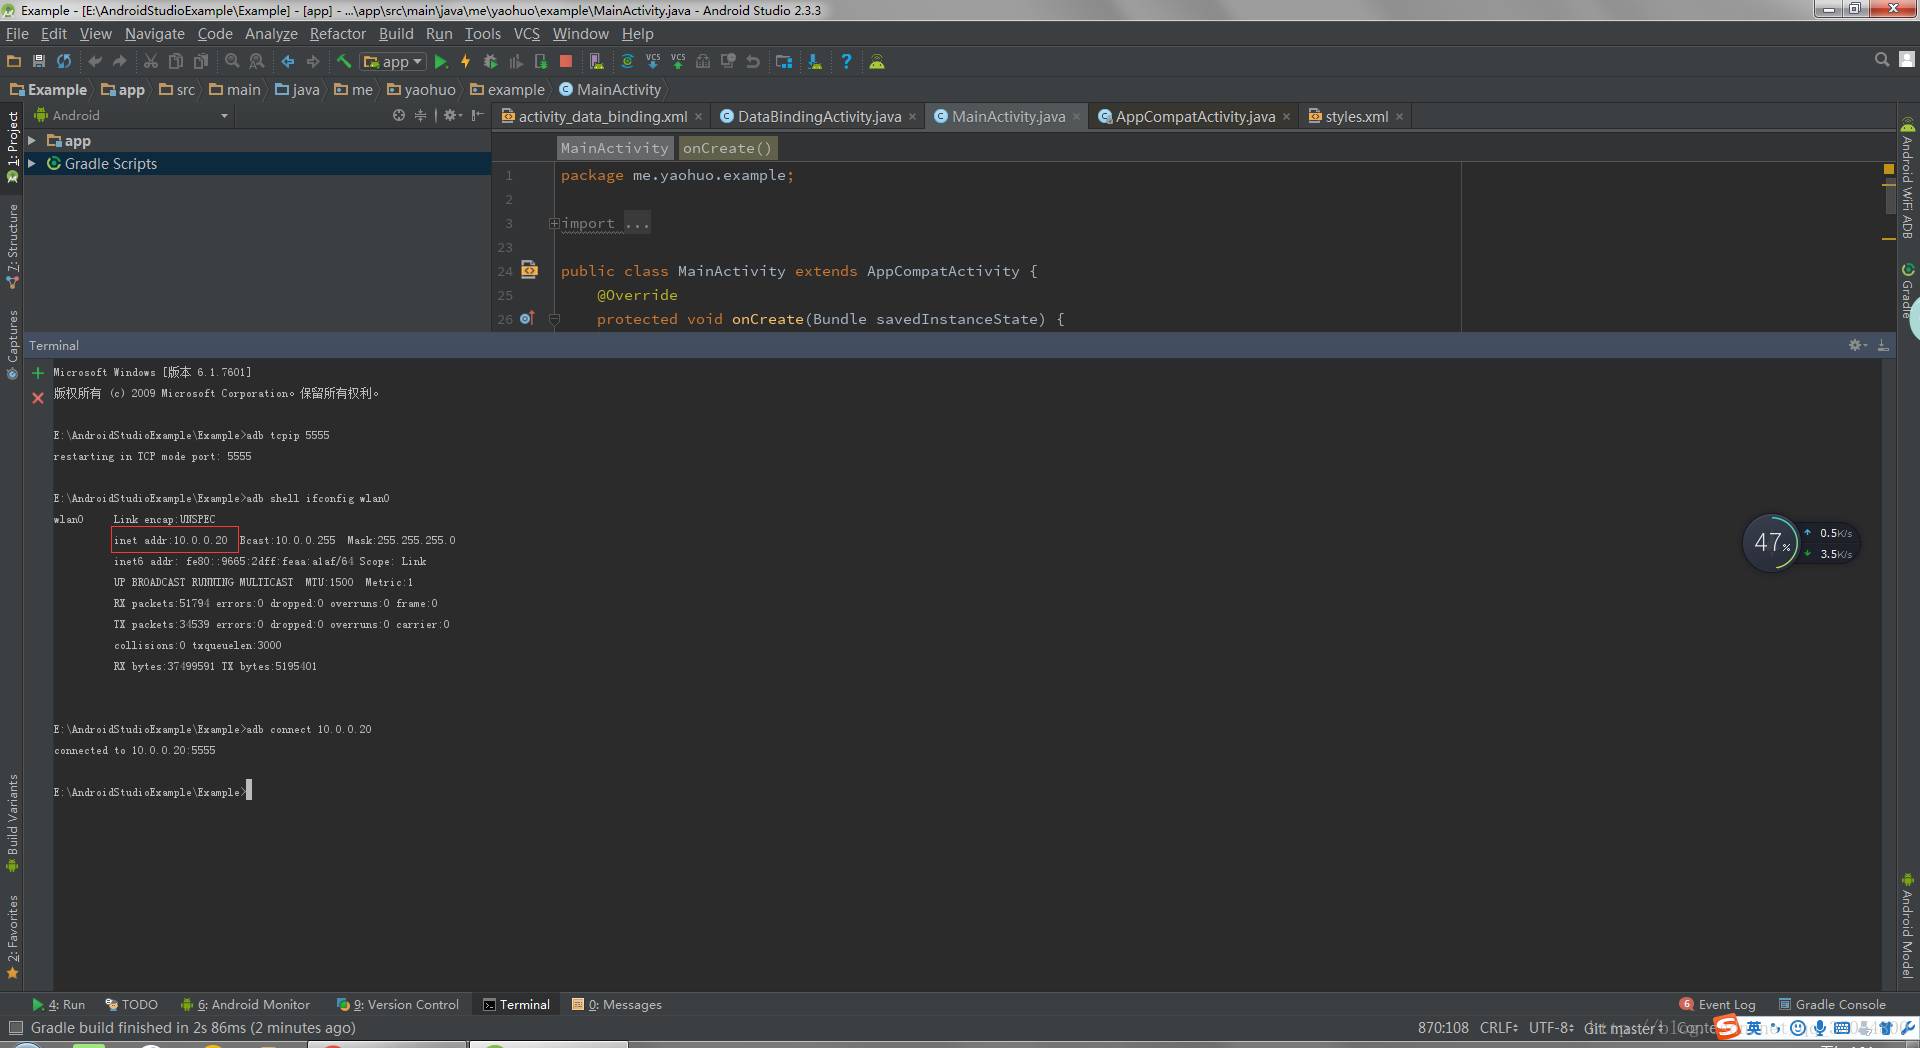
Task: Toggle the Favorites side tool window
Action: pos(12,937)
